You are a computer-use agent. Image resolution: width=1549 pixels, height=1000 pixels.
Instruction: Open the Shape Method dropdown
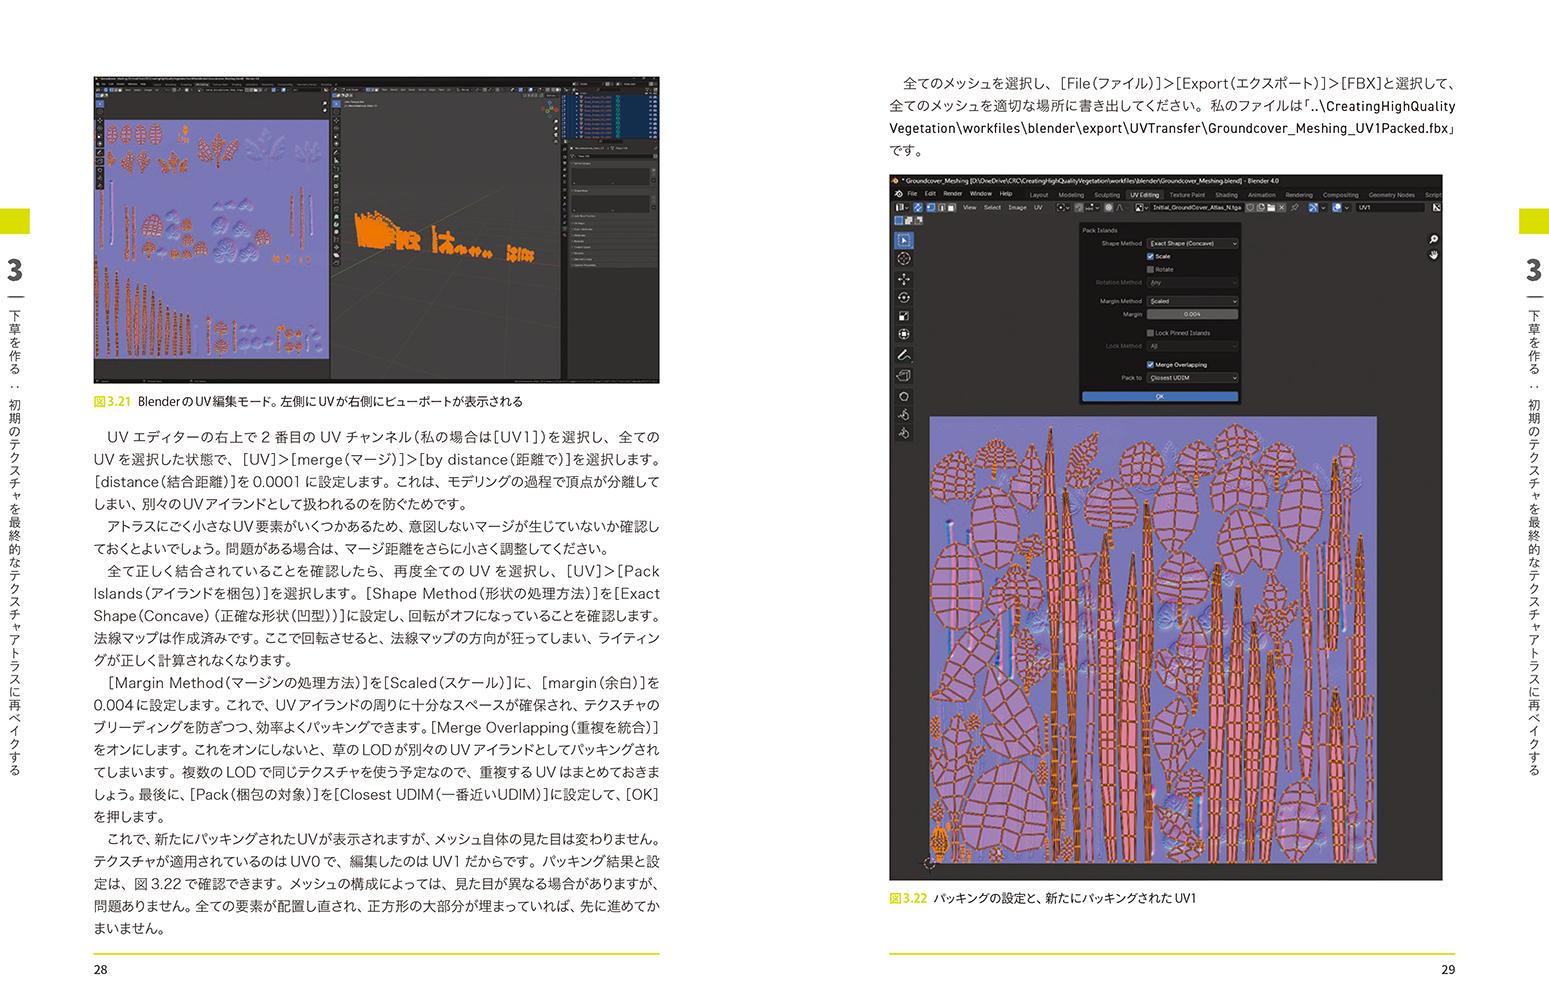[1193, 243]
